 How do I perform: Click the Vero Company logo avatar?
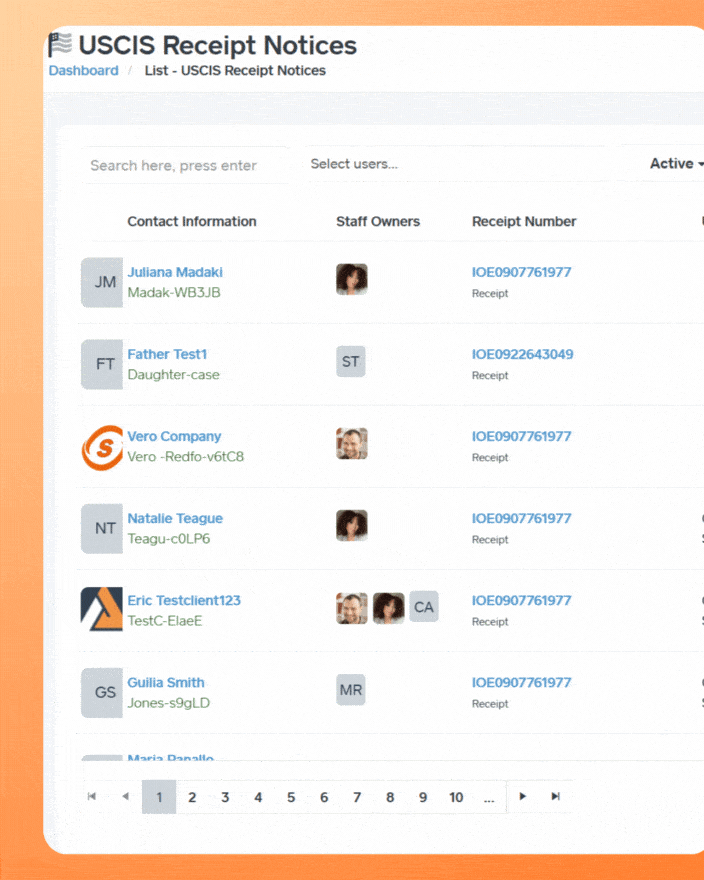click(102, 446)
